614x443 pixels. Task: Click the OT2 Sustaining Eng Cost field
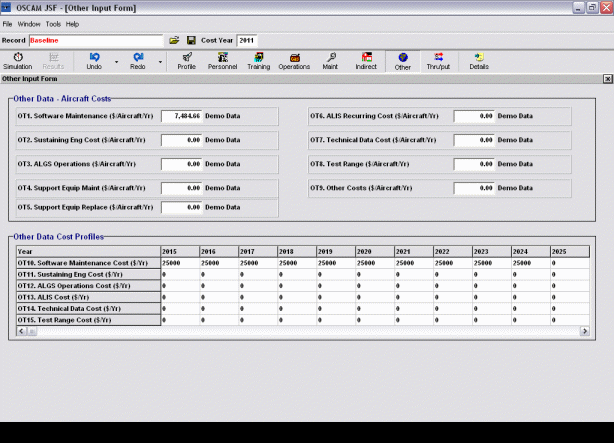click(182, 140)
